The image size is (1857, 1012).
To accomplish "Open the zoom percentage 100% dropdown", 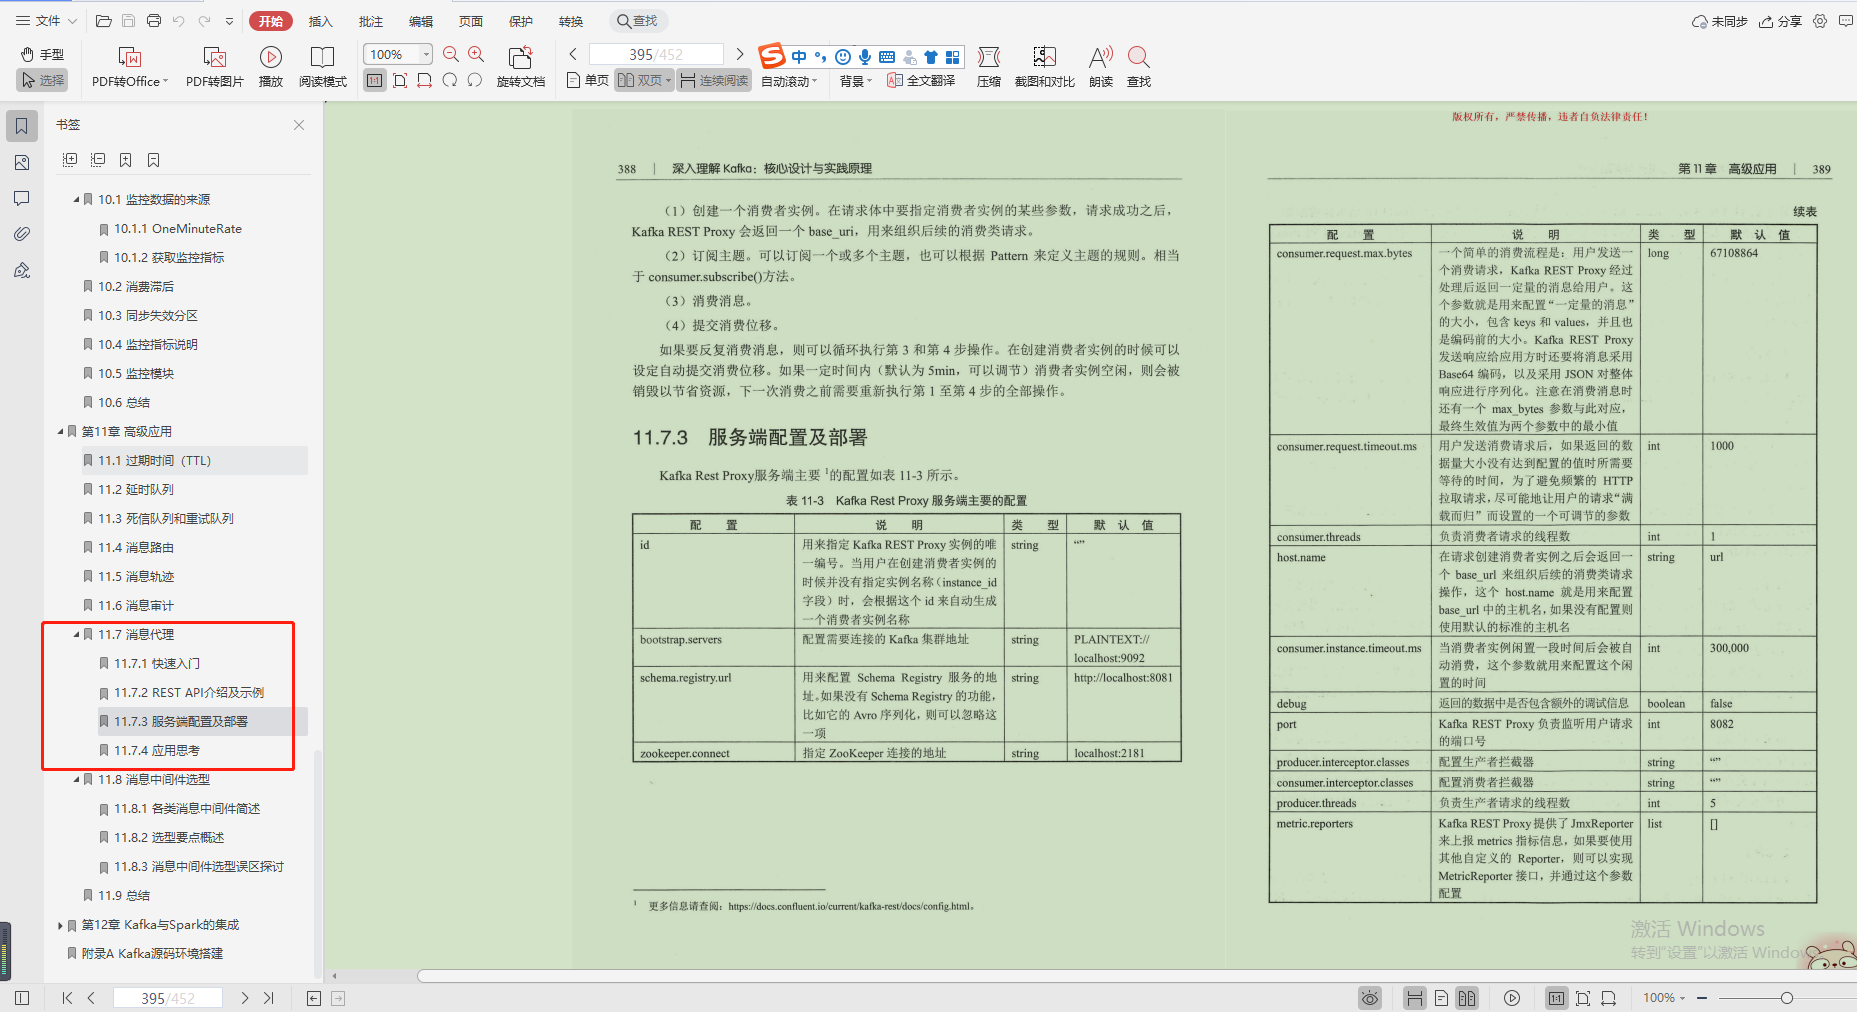I will [427, 54].
